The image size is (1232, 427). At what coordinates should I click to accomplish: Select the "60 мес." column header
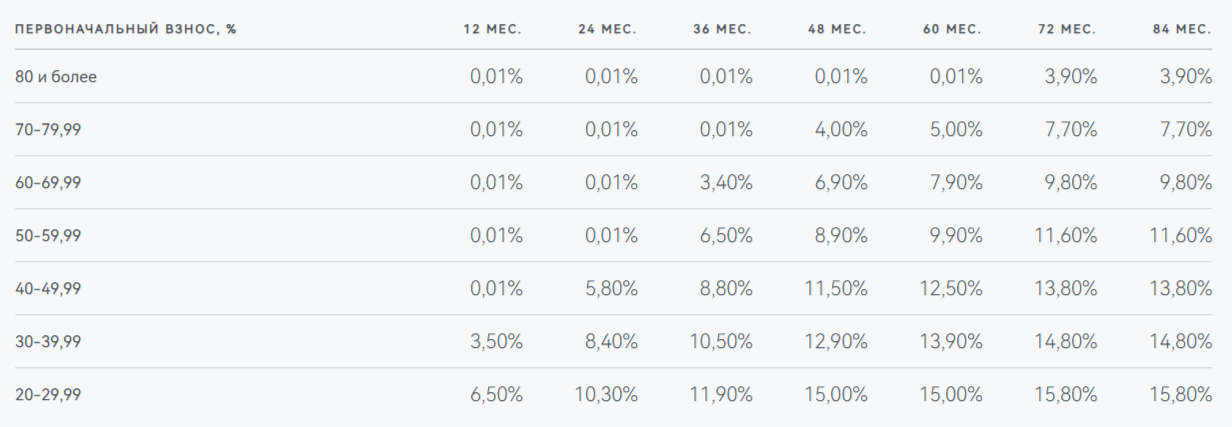[x=952, y=29]
